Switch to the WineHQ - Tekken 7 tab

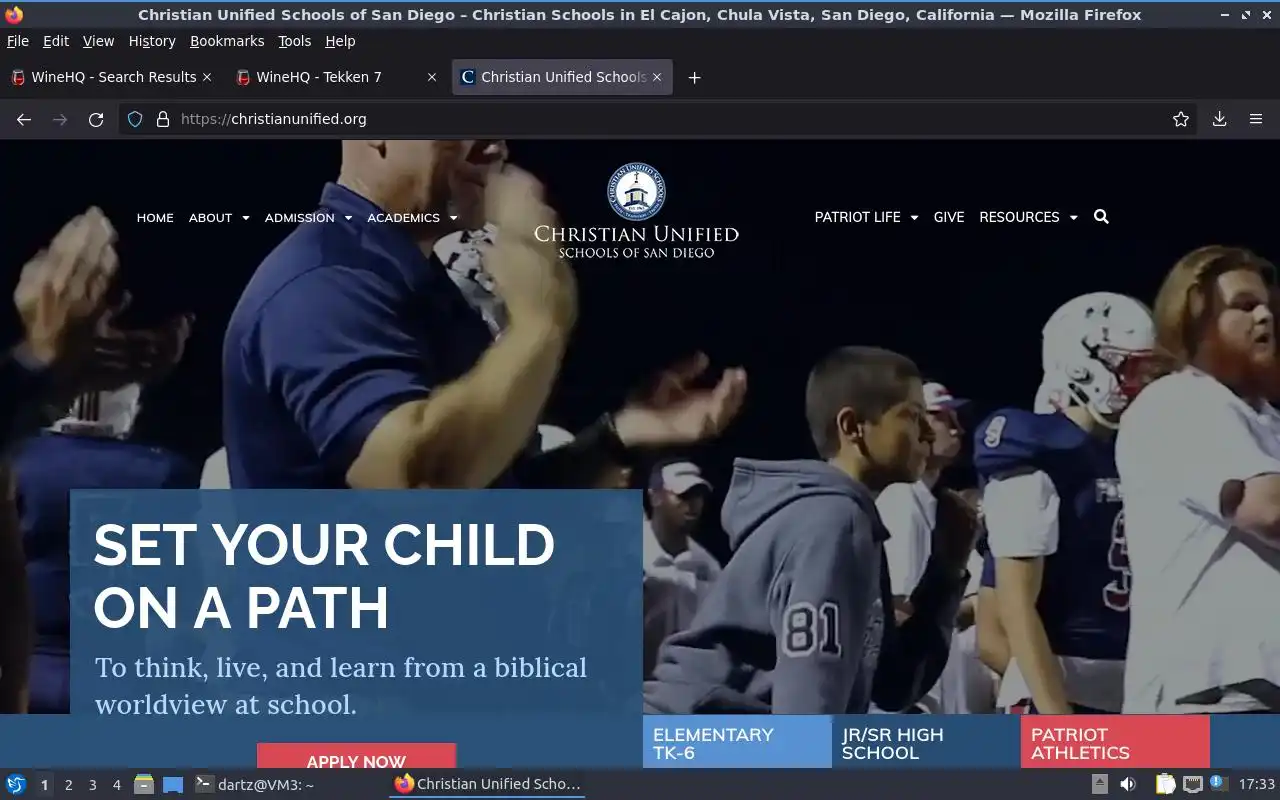tap(337, 77)
